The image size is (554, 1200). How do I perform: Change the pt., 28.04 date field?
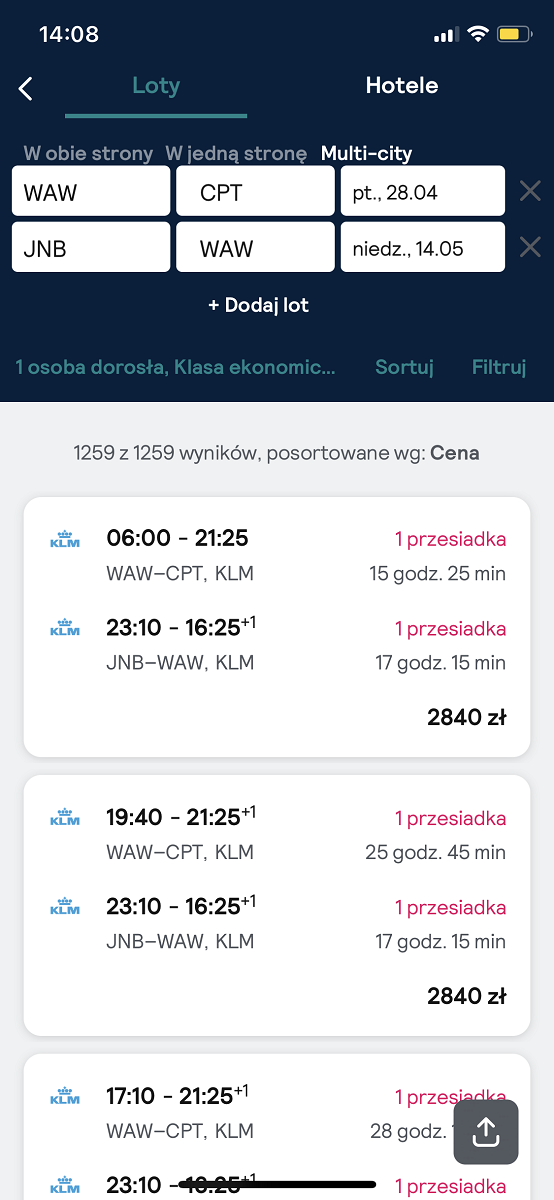point(423,191)
